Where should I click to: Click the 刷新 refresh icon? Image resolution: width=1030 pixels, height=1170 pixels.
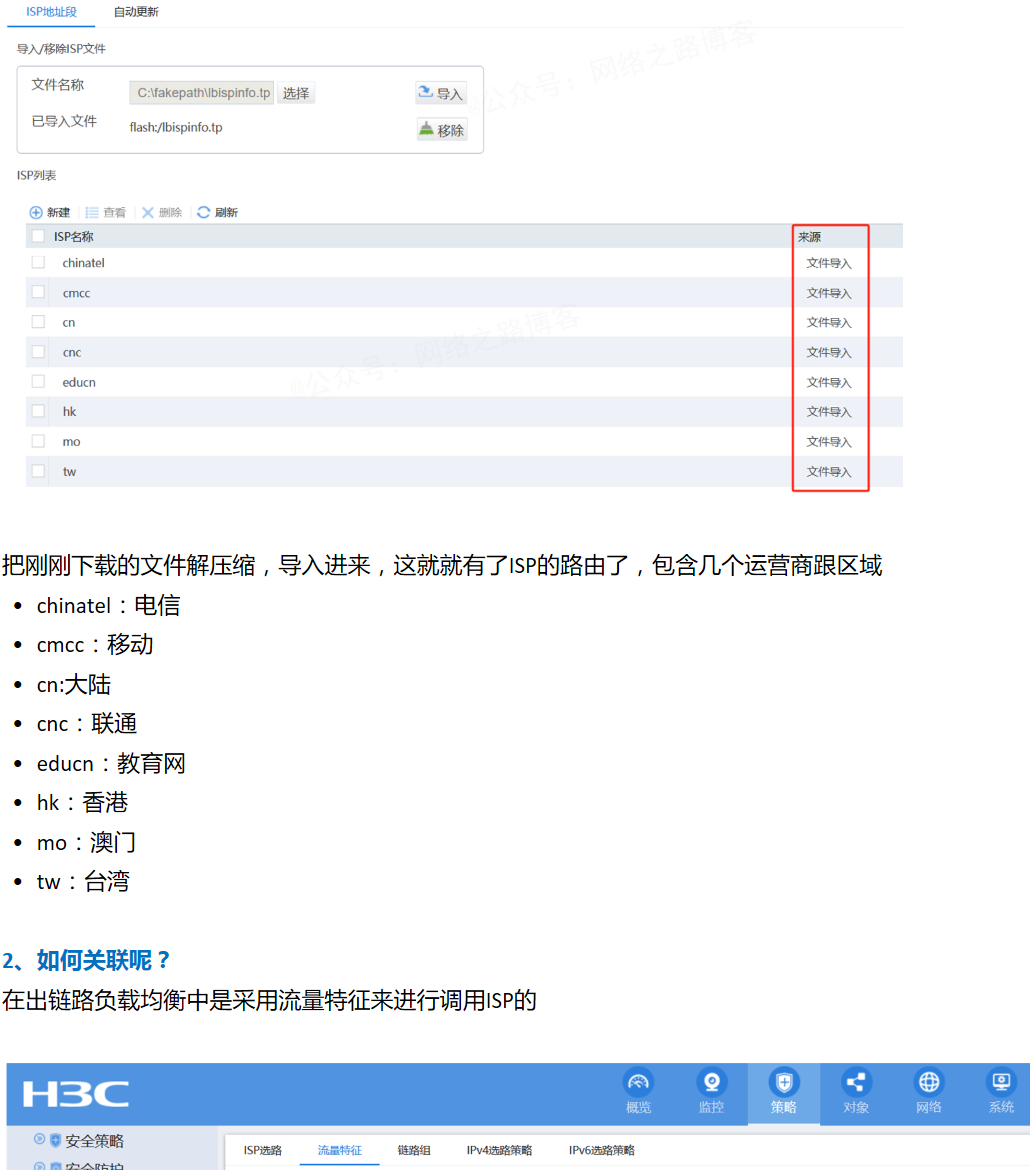pyautogui.click(x=203, y=213)
